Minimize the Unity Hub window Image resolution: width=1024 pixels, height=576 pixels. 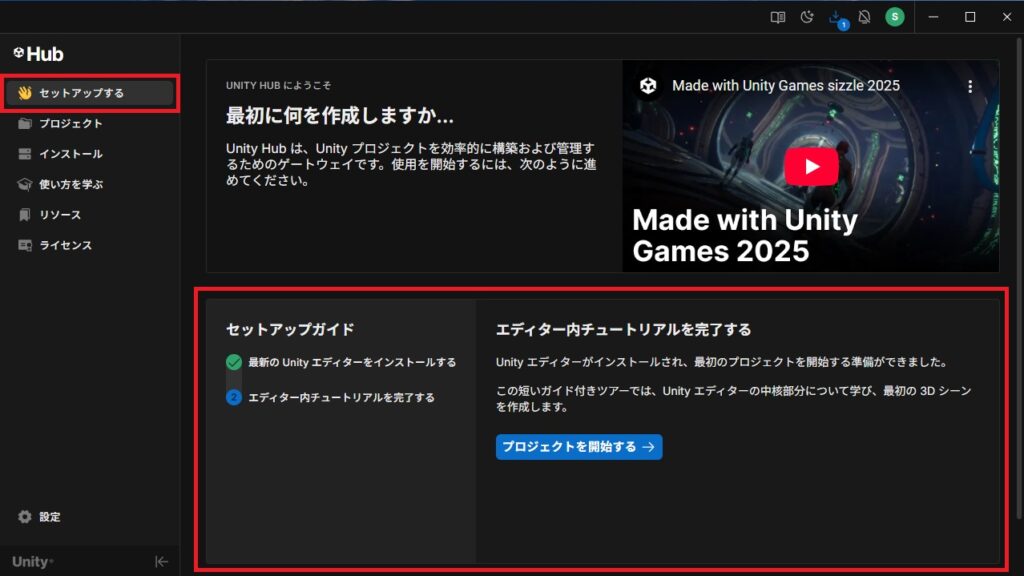933,17
